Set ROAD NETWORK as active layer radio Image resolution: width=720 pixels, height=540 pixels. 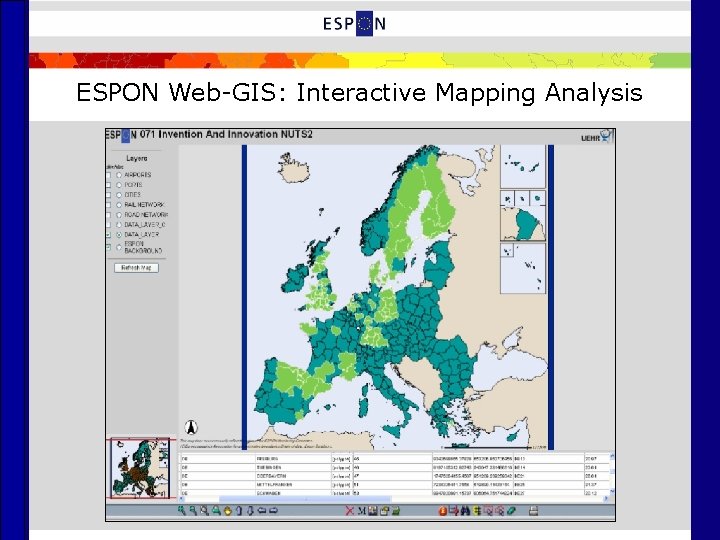119,215
